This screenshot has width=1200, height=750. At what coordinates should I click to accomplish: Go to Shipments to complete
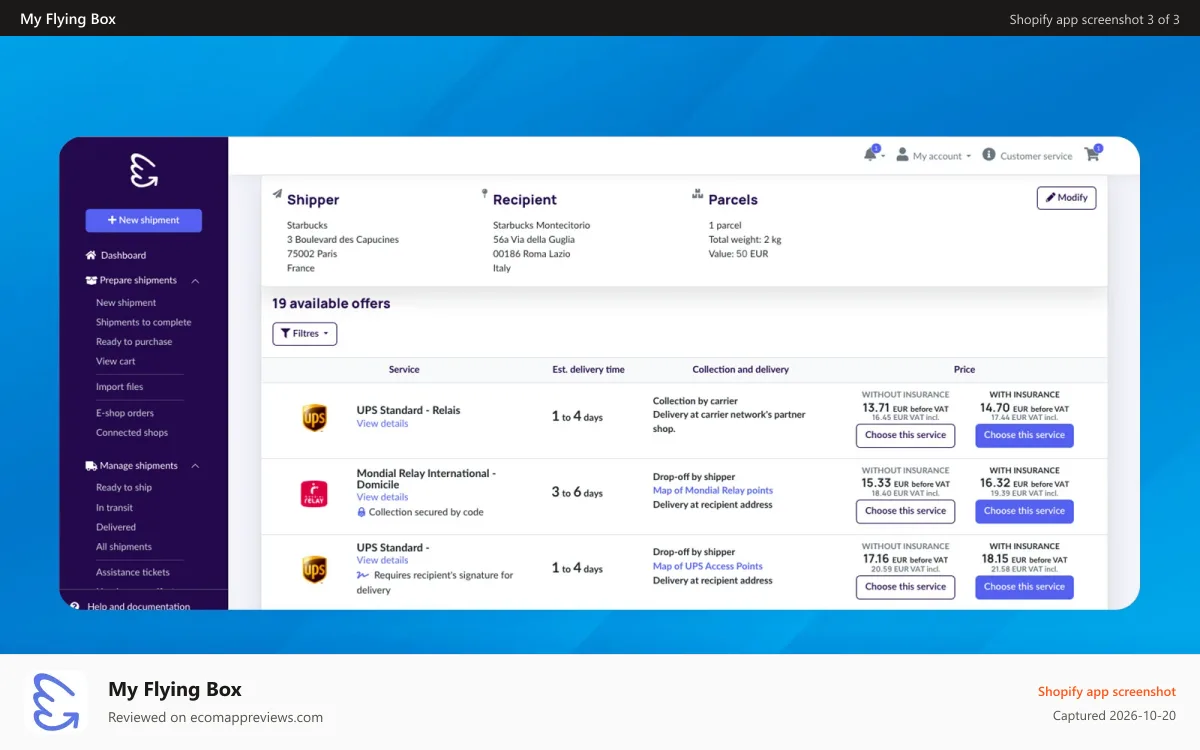[x=143, y=322]
